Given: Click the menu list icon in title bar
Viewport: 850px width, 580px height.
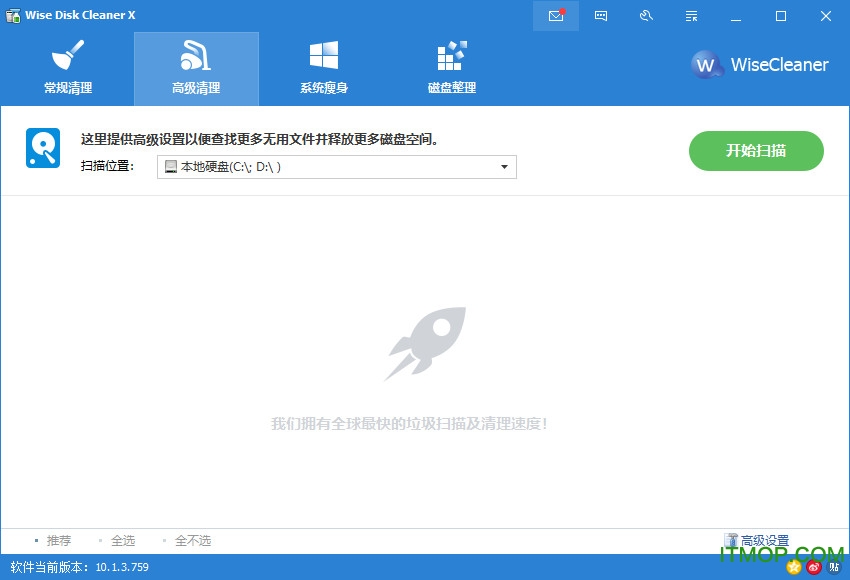Looking at the screenshot, I should coord(691,16).
